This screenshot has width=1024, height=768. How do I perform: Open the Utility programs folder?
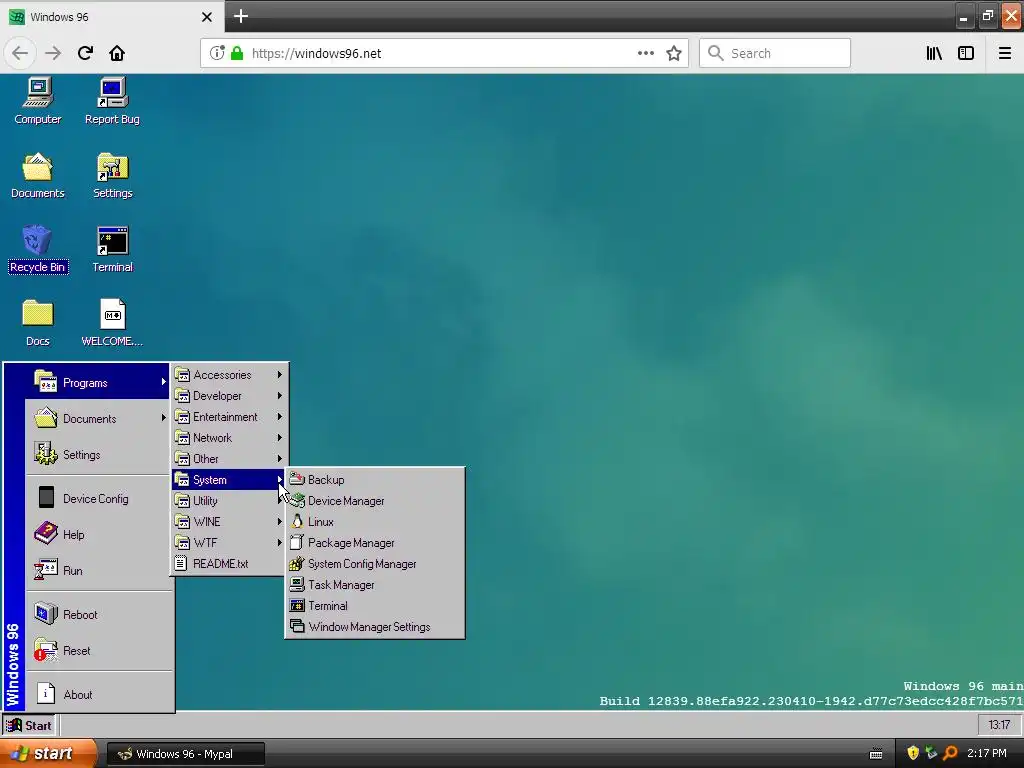pos(229,500)
